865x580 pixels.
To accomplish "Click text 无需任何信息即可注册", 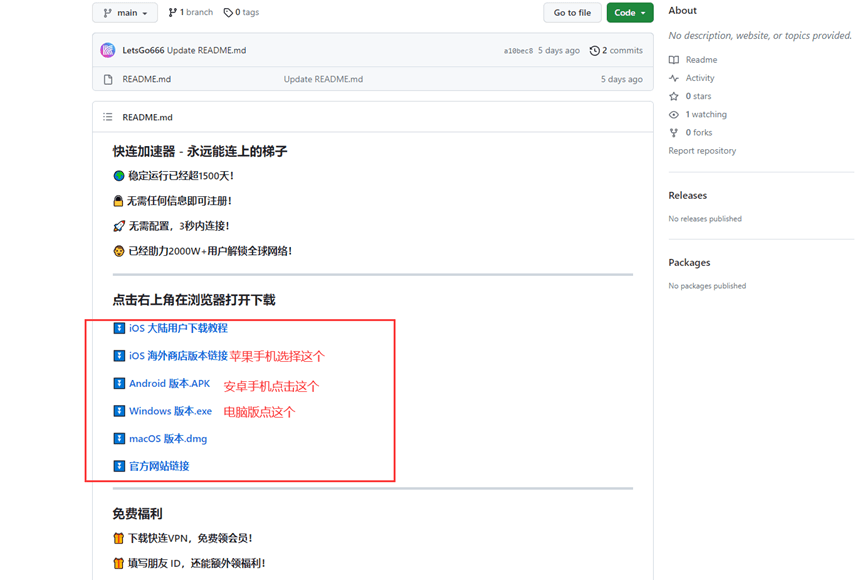I will coord(179,201).
